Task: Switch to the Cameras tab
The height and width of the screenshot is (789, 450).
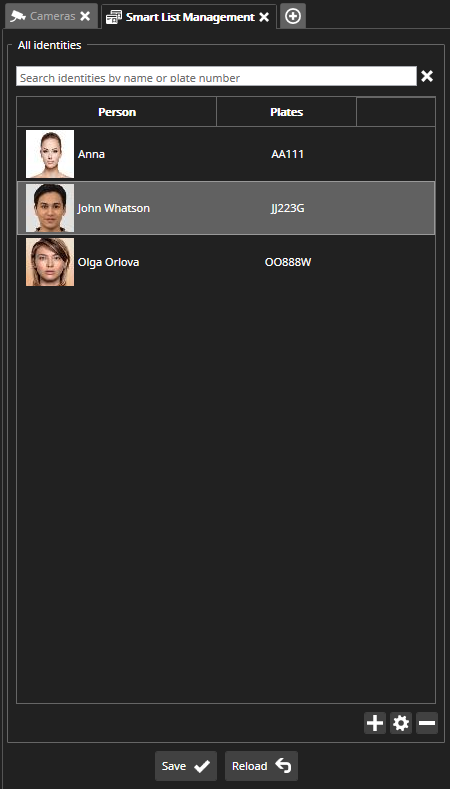Action: click(x=51, y=16)
